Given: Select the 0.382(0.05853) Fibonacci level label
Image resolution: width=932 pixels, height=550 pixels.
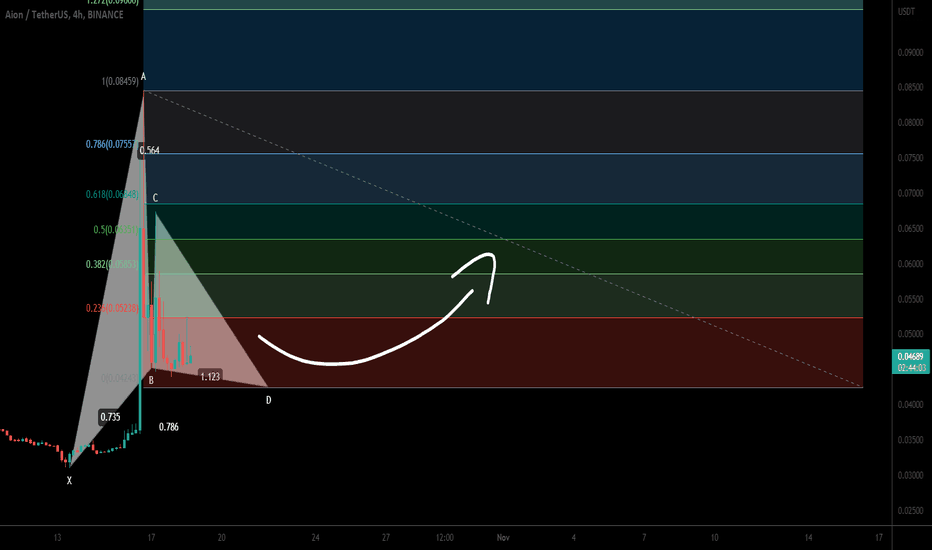Looking at the screenshot, I should [112, 264].
